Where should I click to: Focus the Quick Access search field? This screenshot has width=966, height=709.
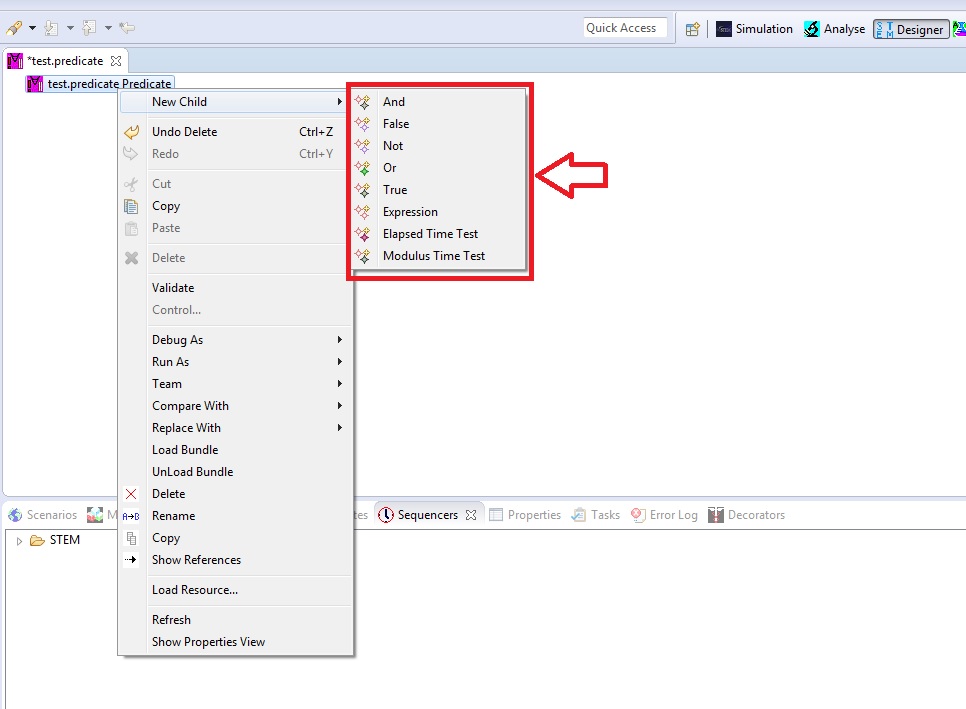[x=625, y=28]
